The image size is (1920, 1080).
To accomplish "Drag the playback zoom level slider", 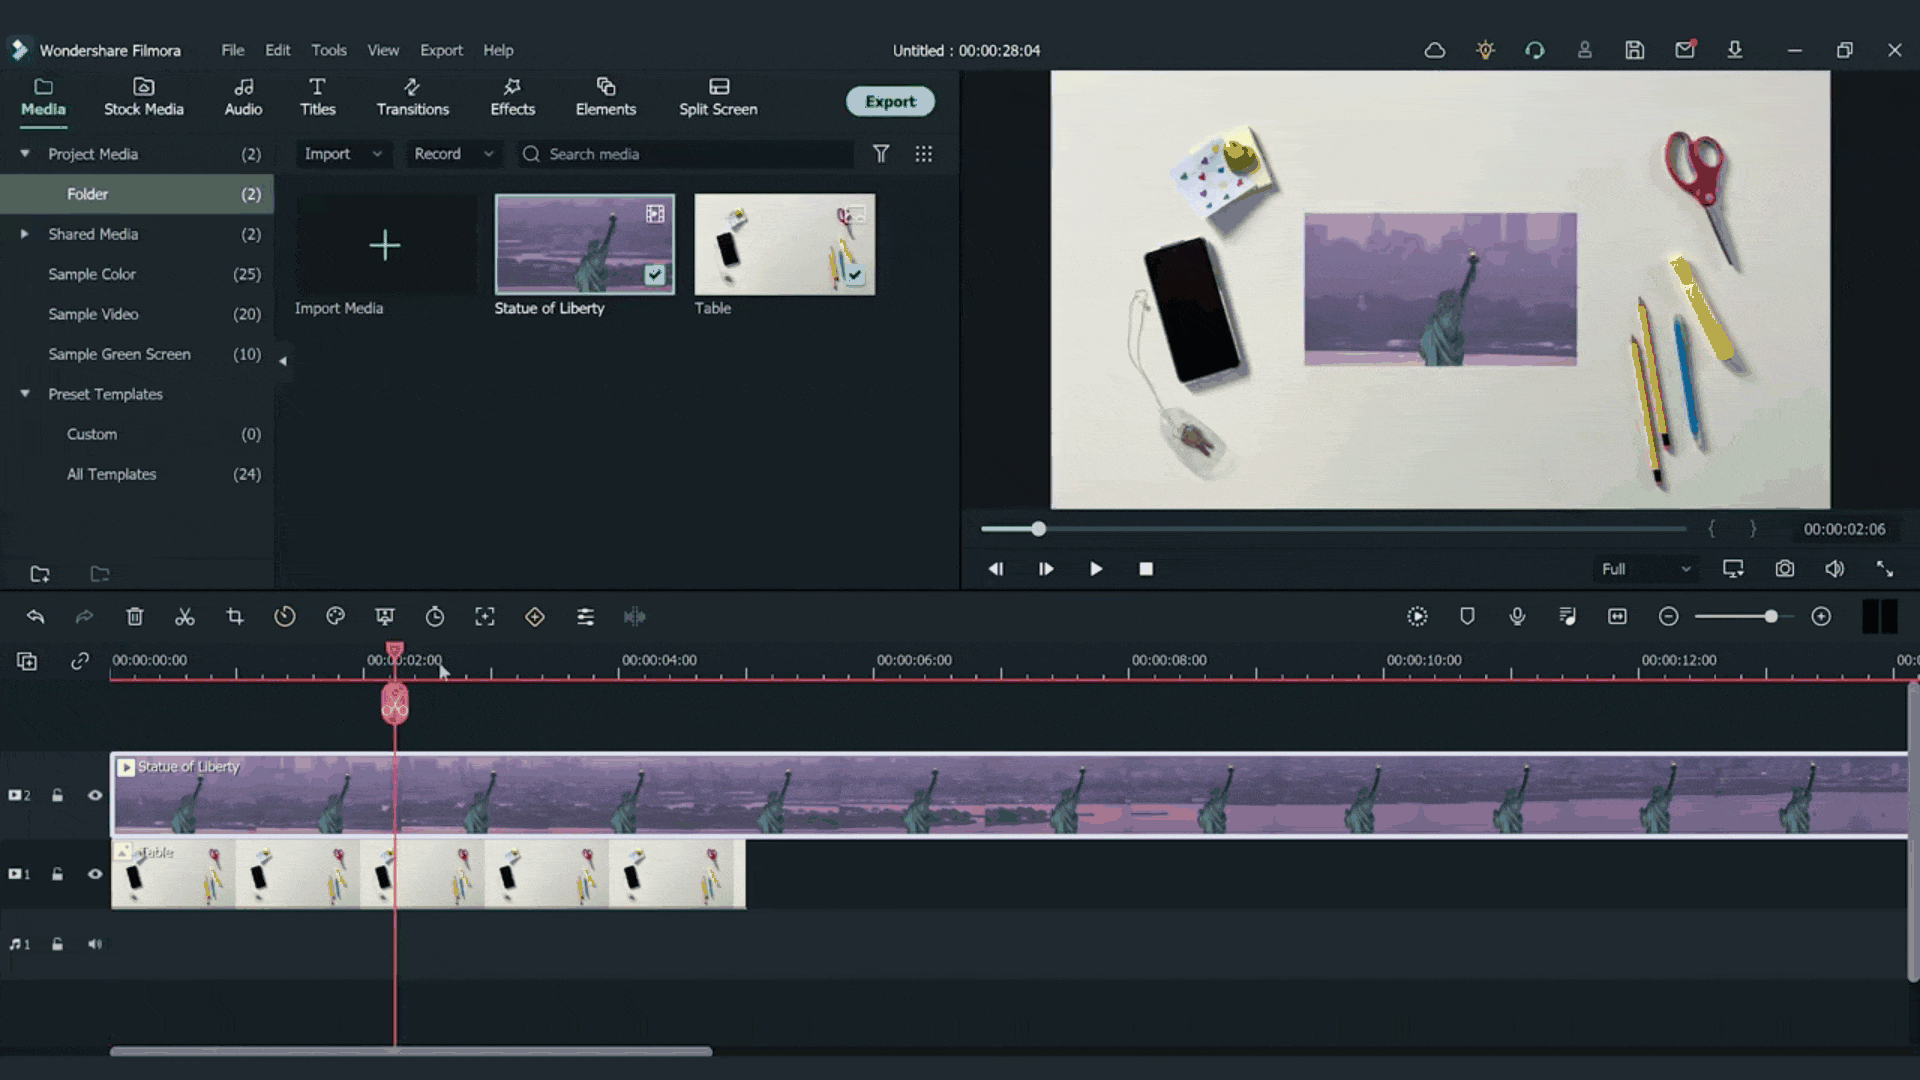I will click(1770, 616).
